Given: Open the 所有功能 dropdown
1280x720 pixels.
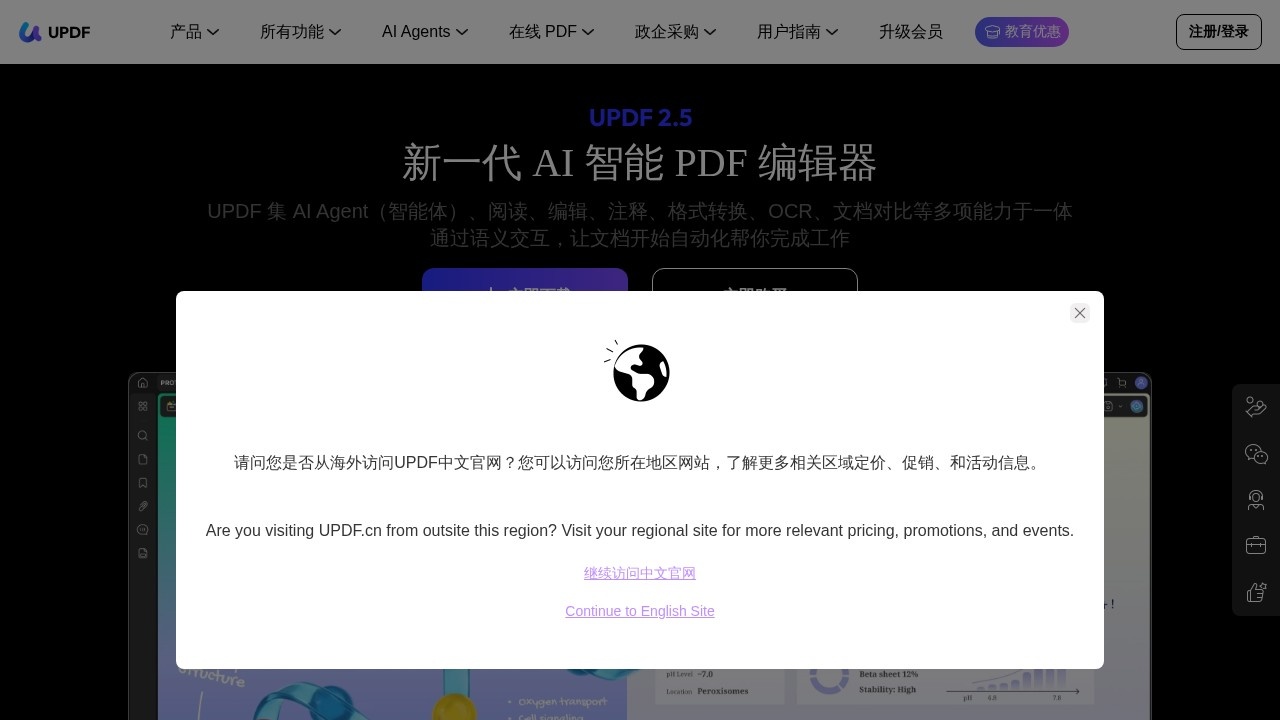Looking at the screenshot, I should coord(301,32).
